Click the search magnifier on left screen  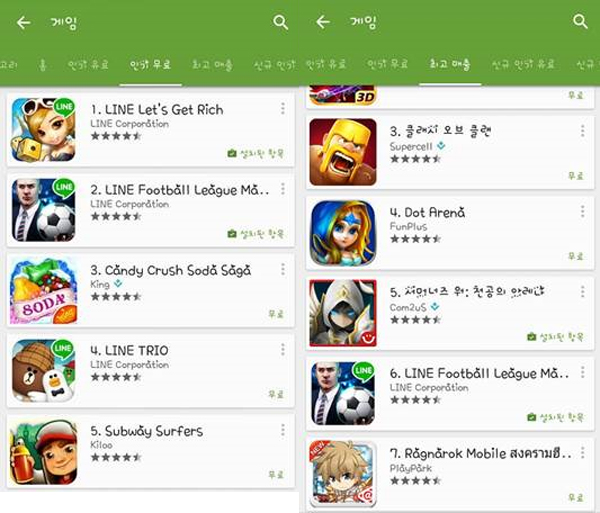coord(280,22)
